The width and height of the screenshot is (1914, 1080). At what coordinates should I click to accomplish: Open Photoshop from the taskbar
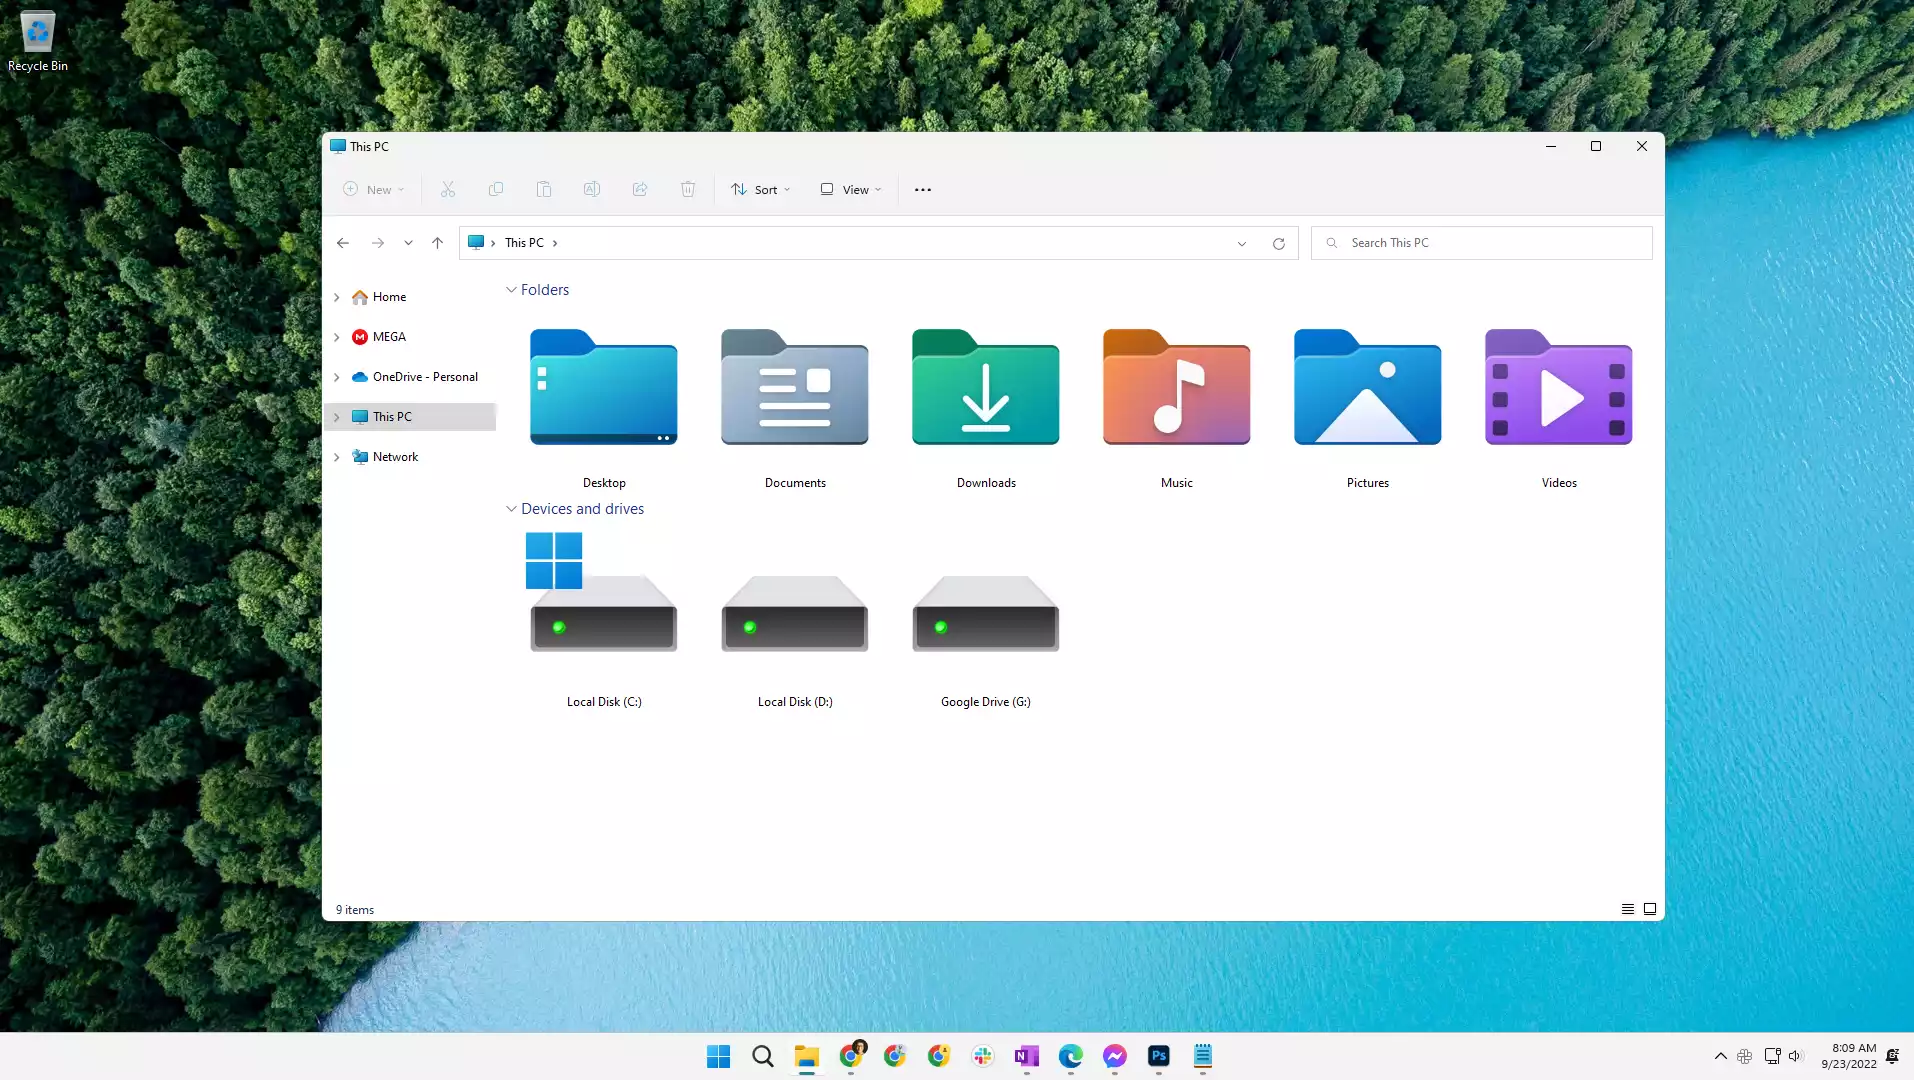point(1158,1056)
